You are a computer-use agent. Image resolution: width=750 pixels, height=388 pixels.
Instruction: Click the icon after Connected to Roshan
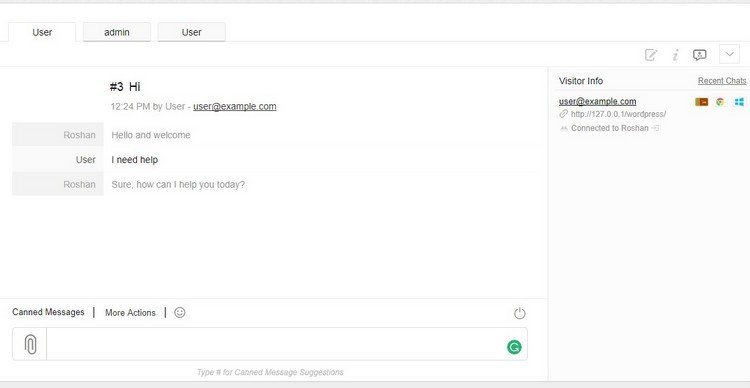point(656,128)
